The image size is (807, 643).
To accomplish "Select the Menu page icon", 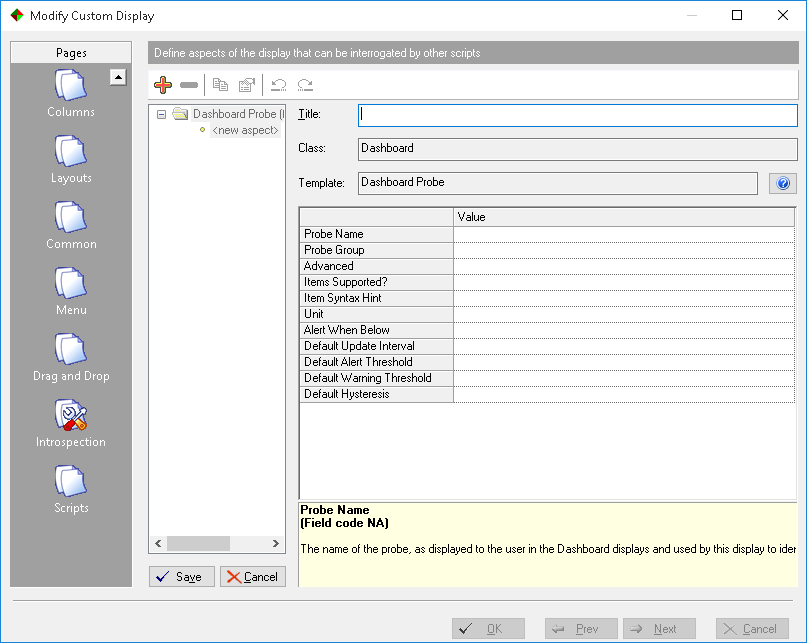I will pyautogui.click(x=70, y=289).
